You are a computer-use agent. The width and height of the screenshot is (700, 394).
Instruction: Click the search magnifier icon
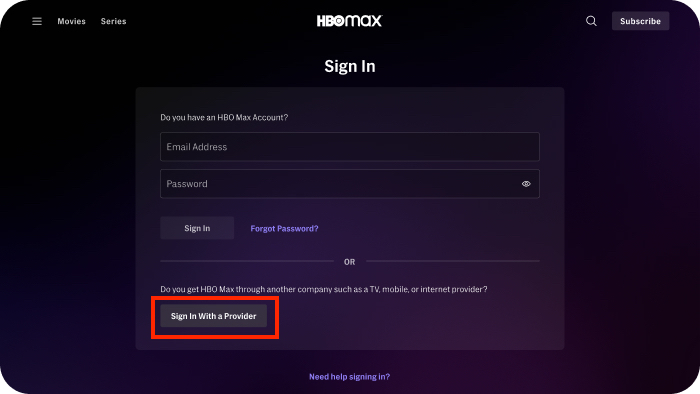tap(591, 21)
